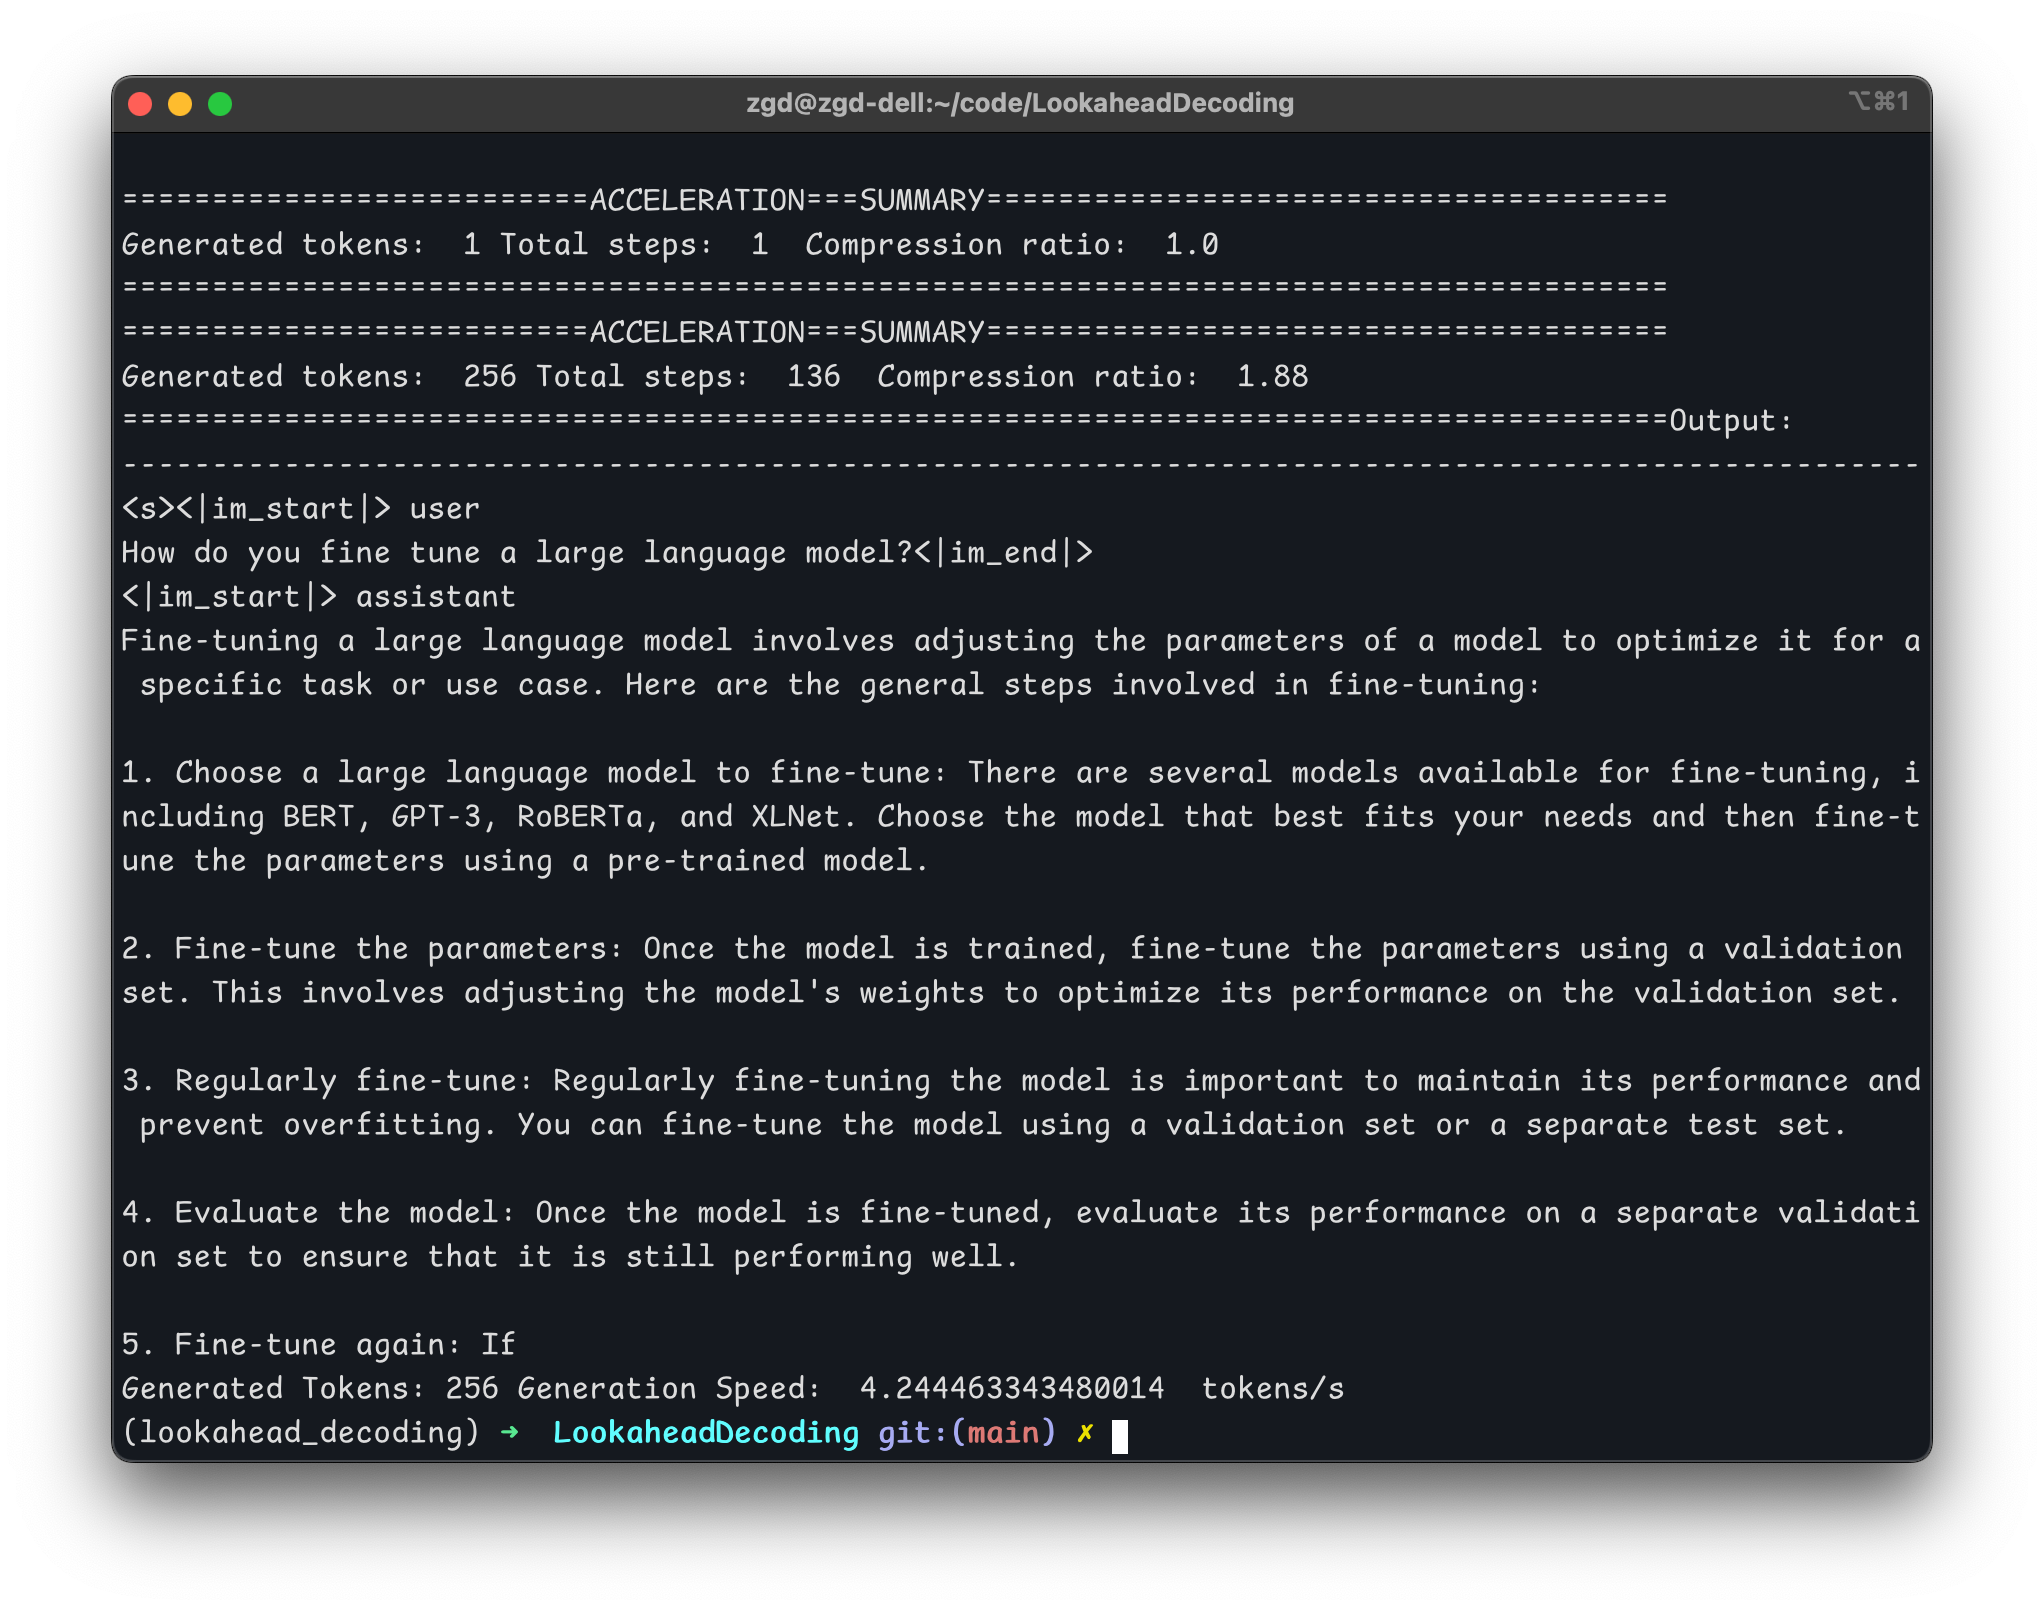
Task: Click the 'git:' label in prompt
Action: [912, 1432]
